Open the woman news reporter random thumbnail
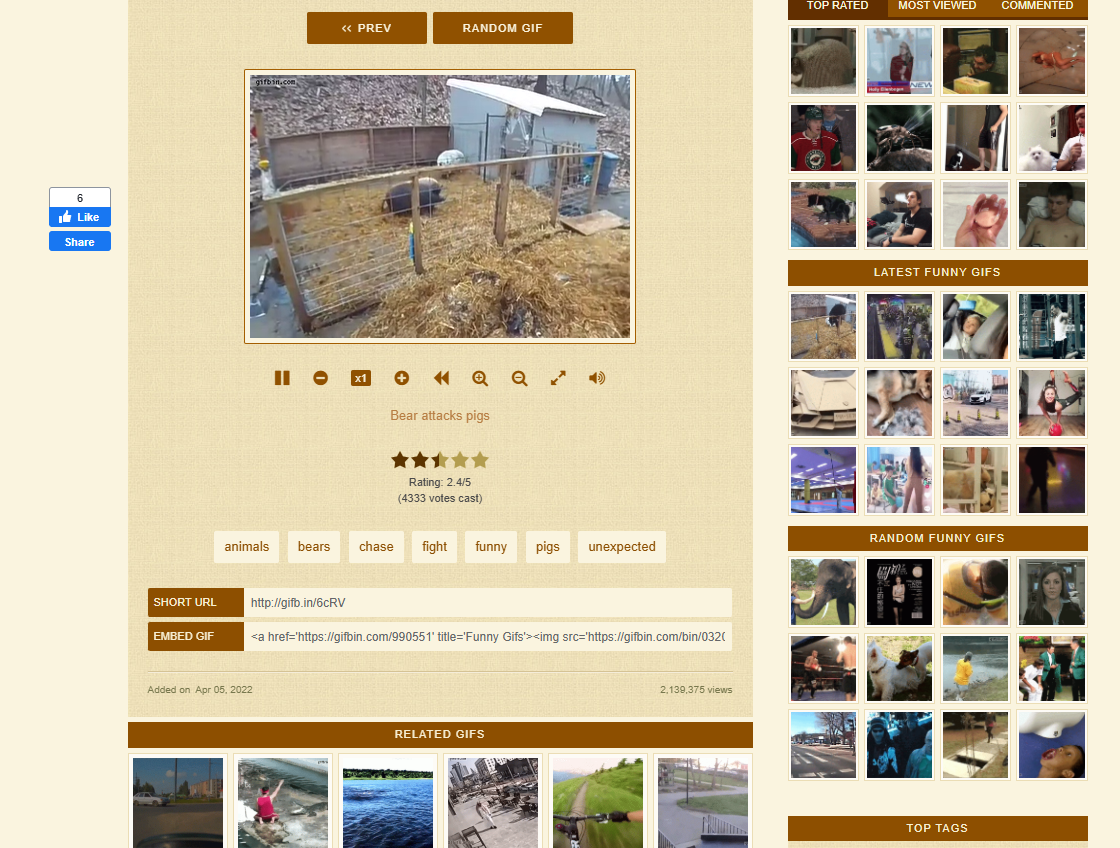This screenshot has height=848, width=1120. (x=1051, y=592)
